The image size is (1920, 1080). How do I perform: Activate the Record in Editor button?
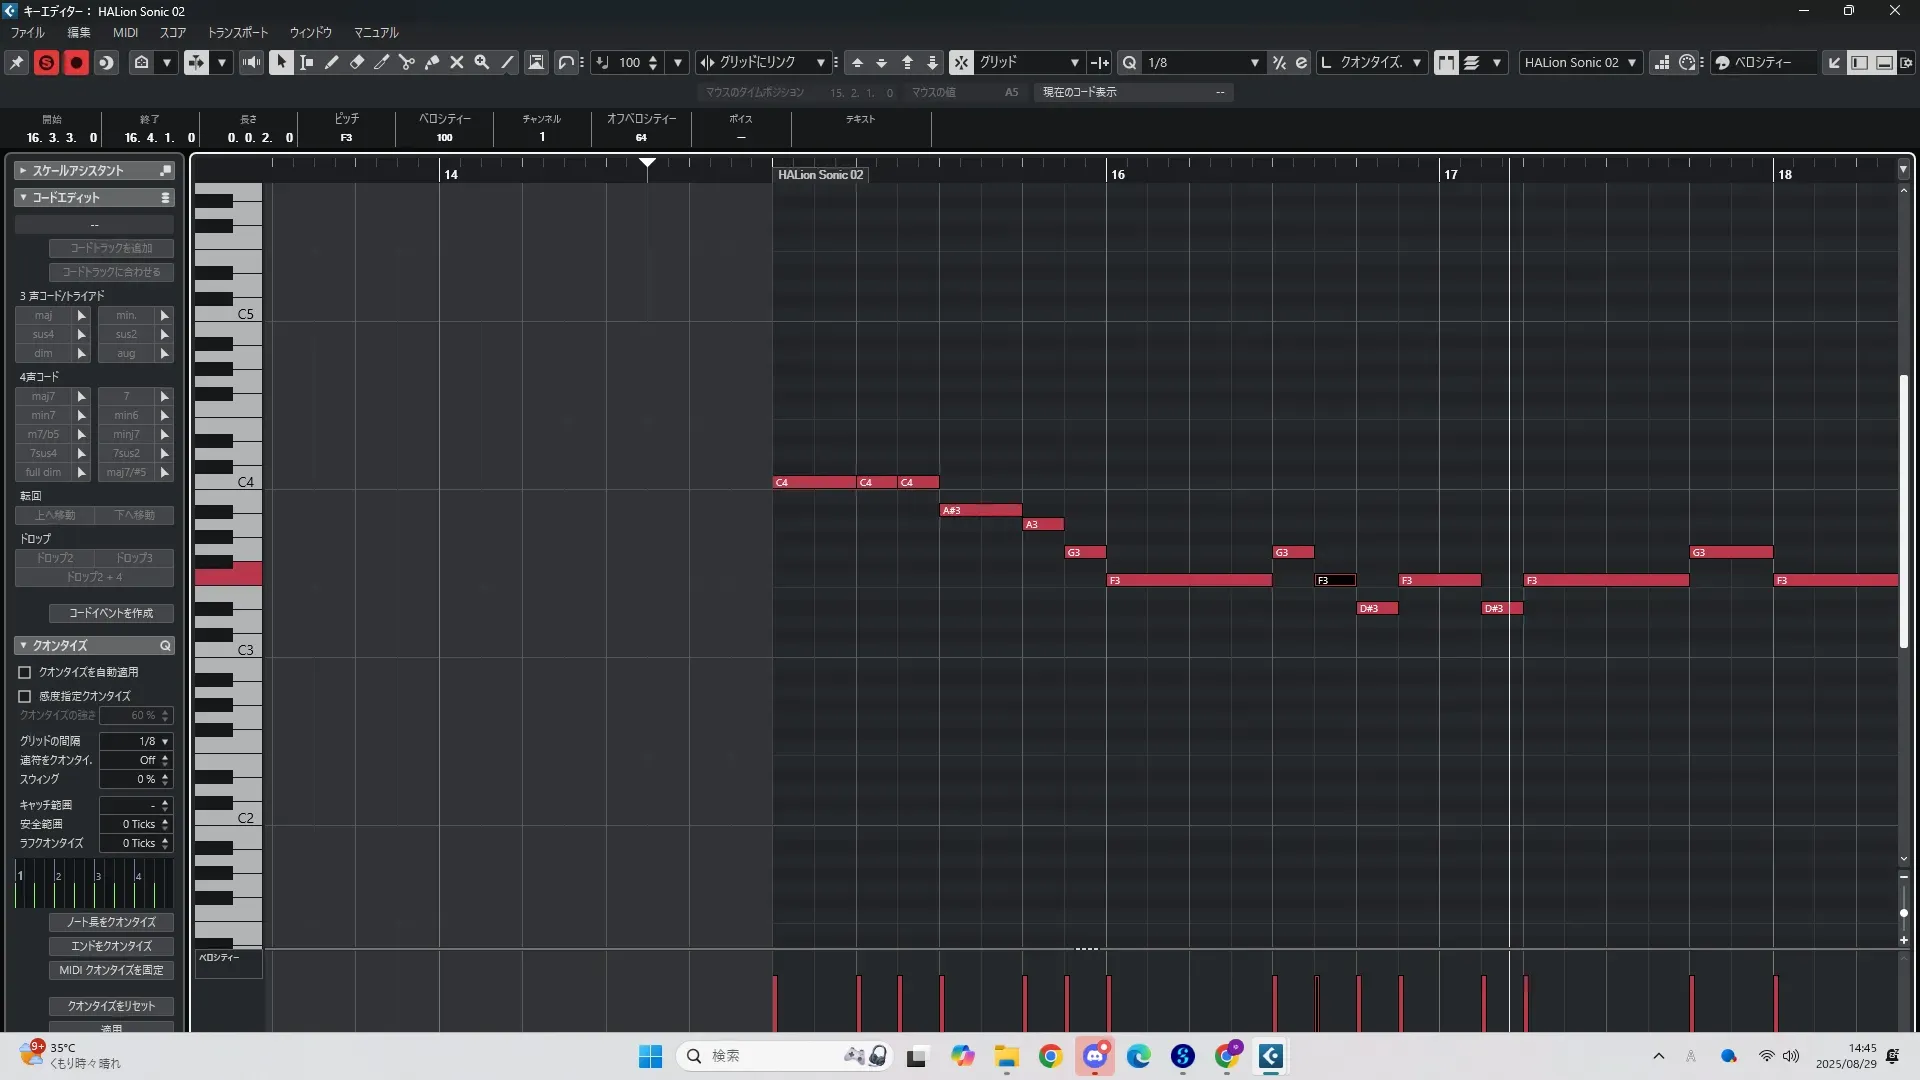click(x=76, y=62)
